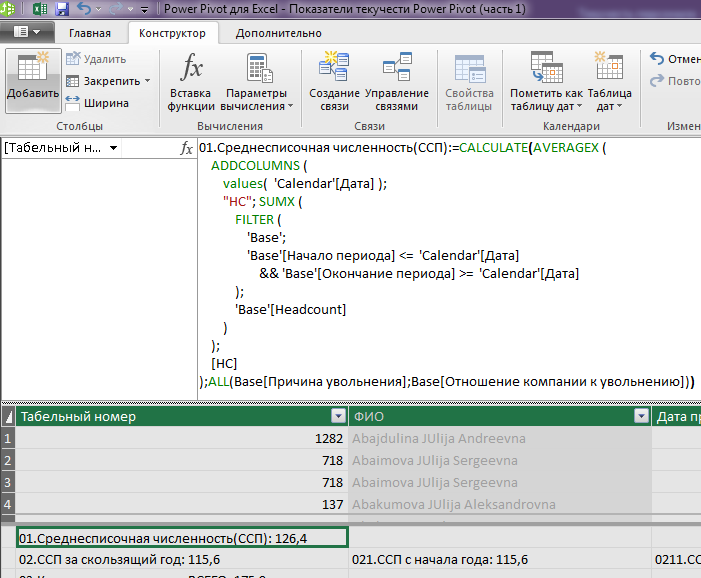Click the Date Table (Таблица дат) icon
The image size is (701, 578).
tap(609, 65)
